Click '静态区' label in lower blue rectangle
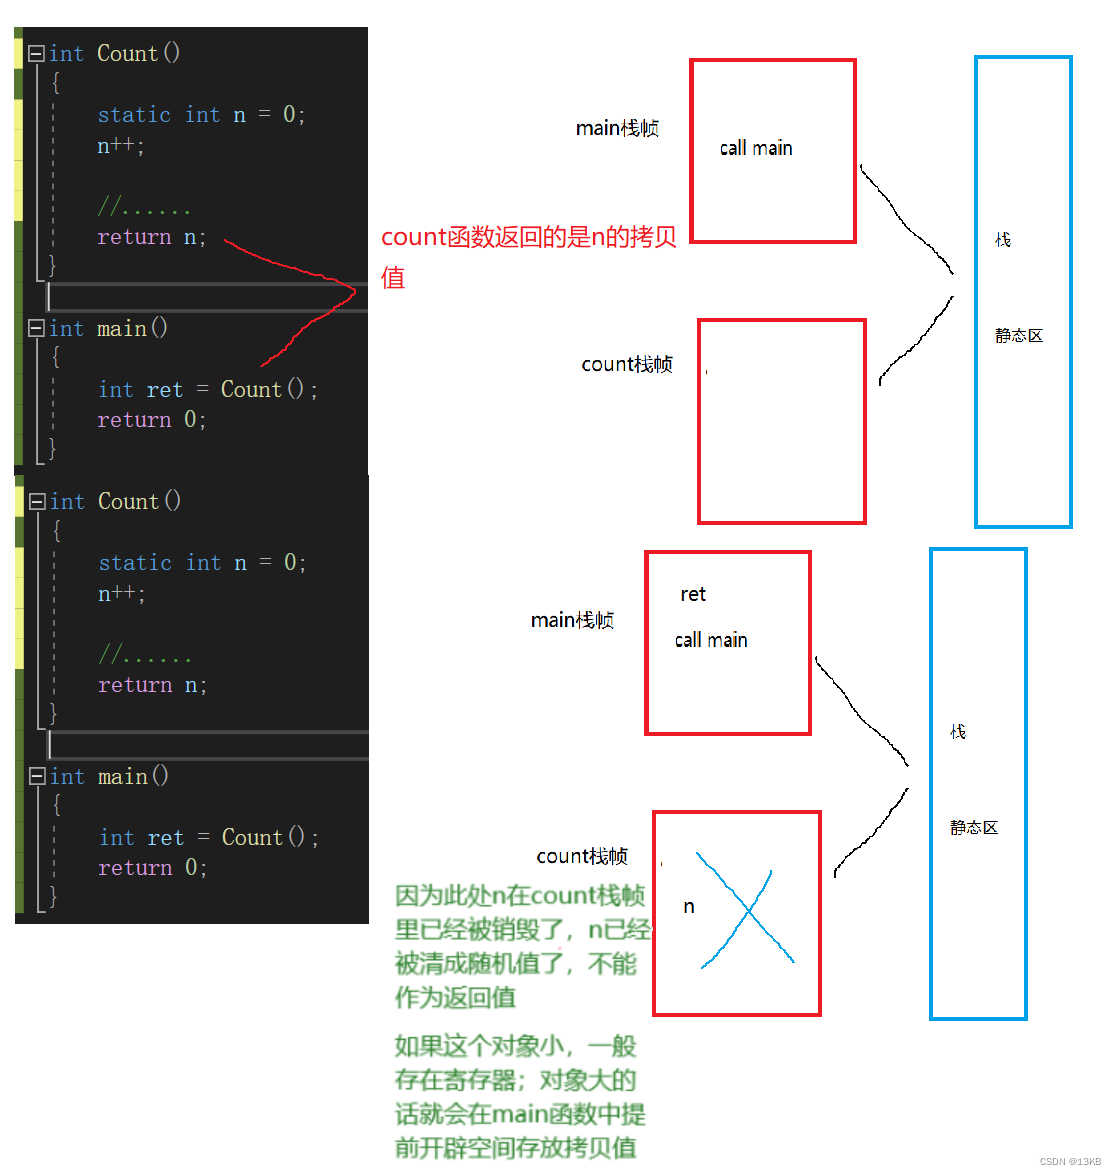The height and width of the screenshot is (1175, 1116). pos(974,827)
